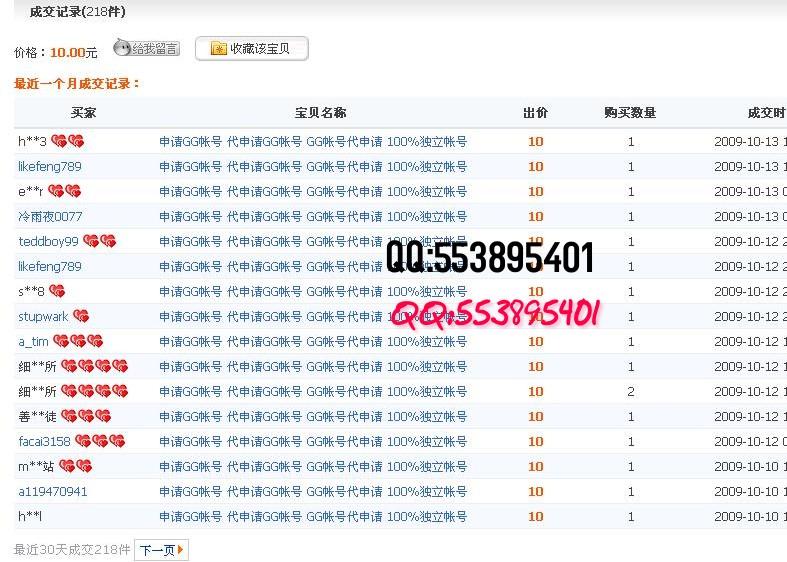The image size is (787, 562).
Task: Open buyer profile 冷雨夜0077
Action: [x=50, y=217]
